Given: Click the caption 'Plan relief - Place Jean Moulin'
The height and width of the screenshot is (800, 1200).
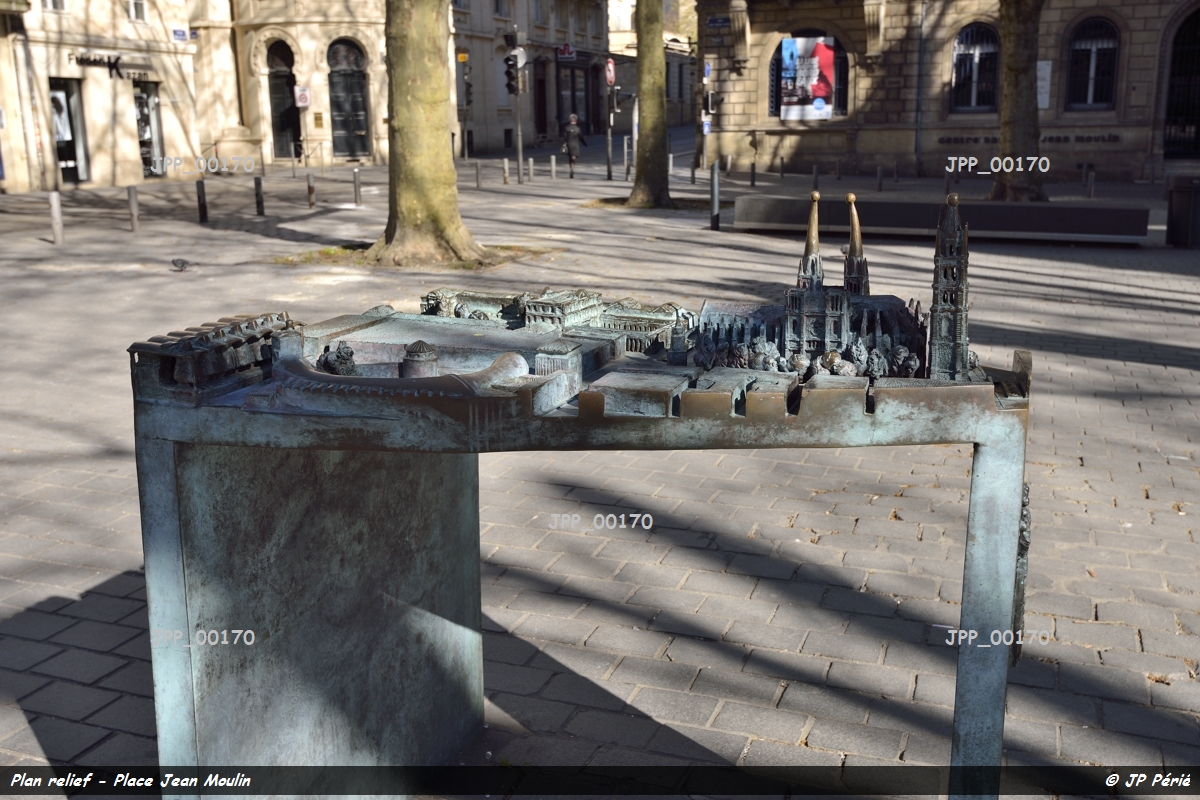Looking at the screenshot, I should (x=131, y=781).
